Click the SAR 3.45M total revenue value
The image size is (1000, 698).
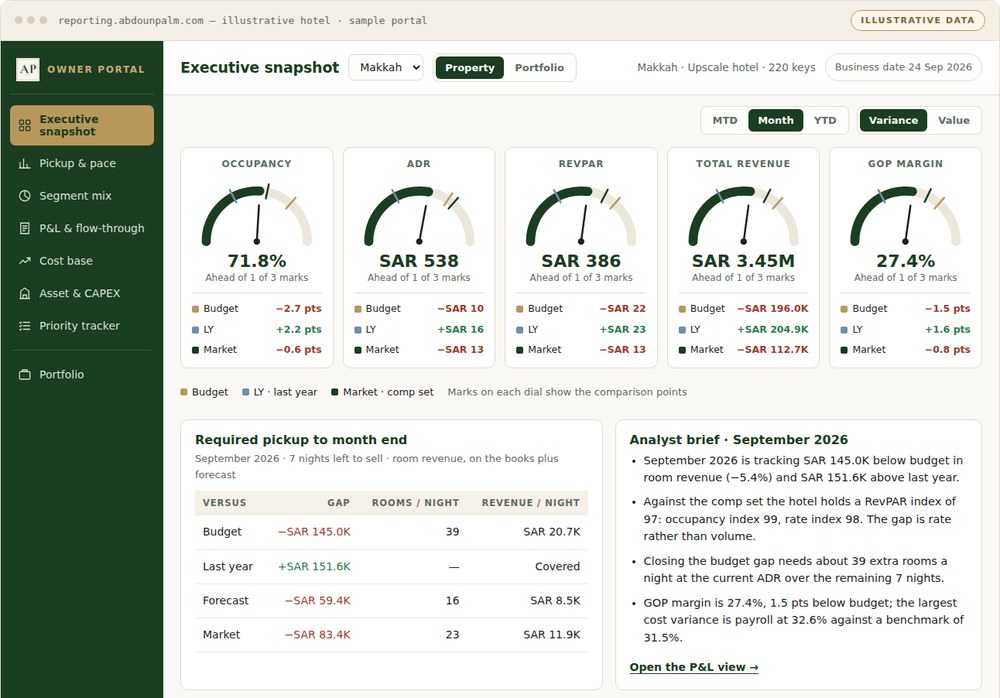743,261
